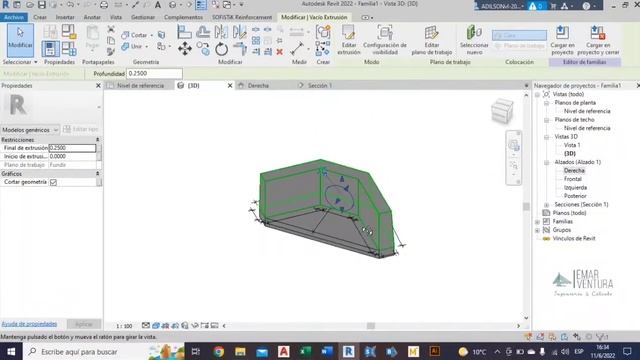Screen dimensions: 640x360
Task: Click the Windows Start button
Action: 11,351
